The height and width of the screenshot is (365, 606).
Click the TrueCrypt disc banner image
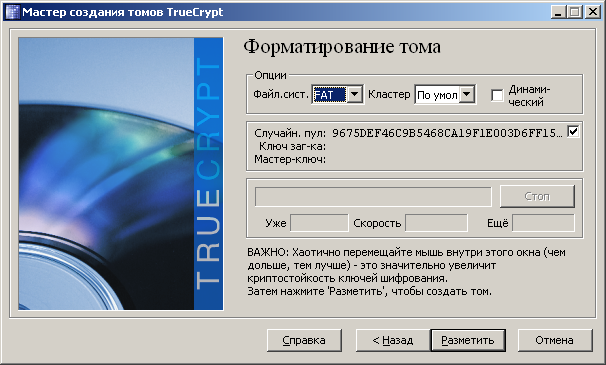click(x=121, y=174)
